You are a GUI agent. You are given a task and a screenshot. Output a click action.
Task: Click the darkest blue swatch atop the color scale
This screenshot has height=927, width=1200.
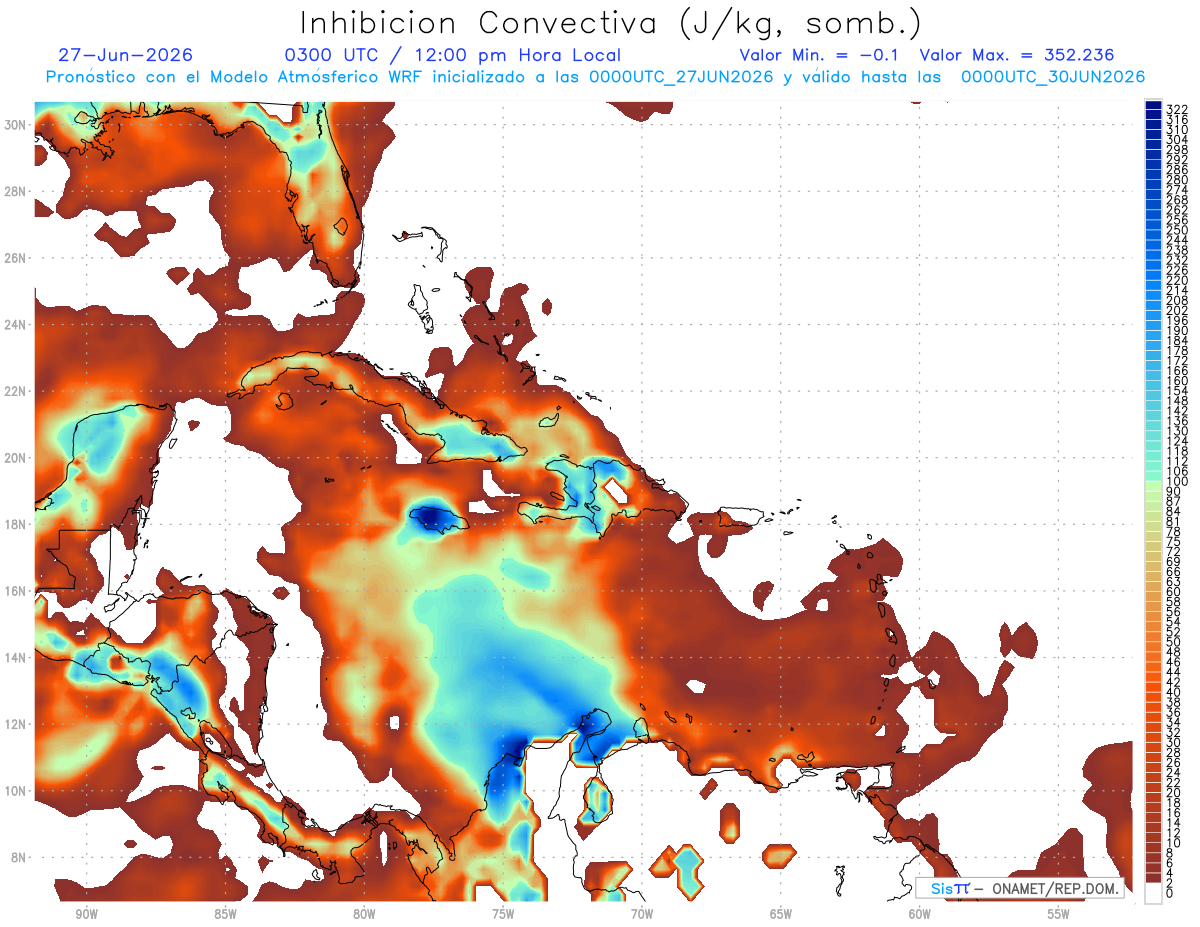click(1153, 107)
